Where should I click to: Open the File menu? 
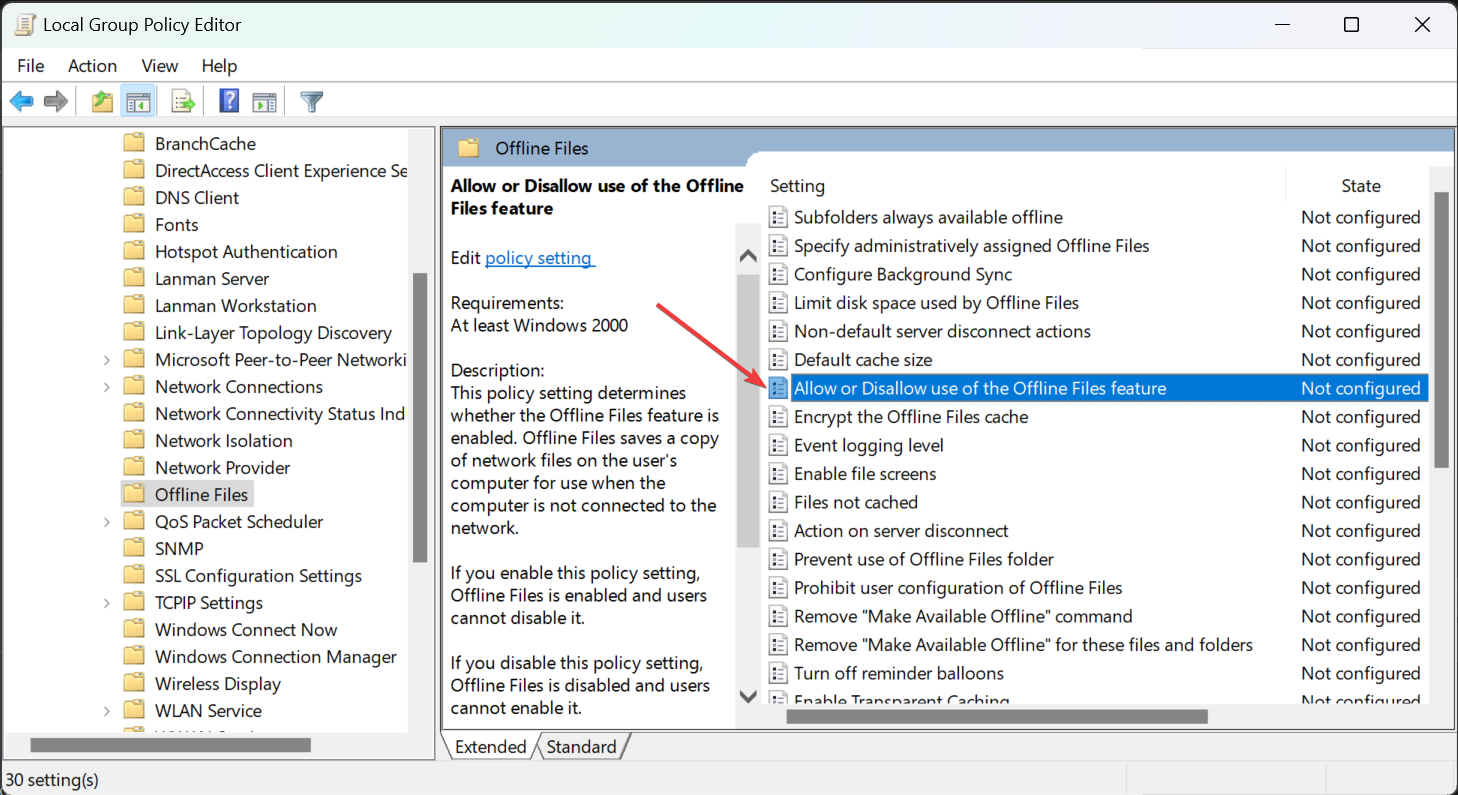pos(31,65)
